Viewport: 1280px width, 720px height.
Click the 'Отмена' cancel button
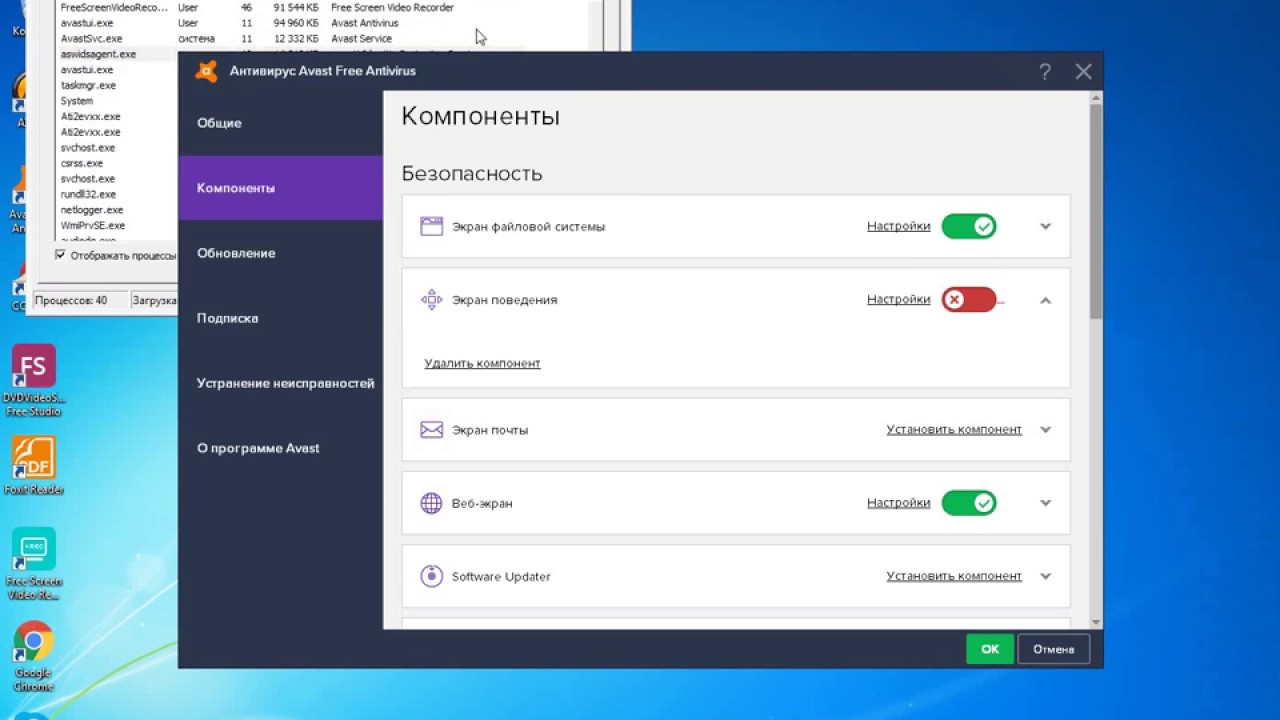click(1054, 649)
